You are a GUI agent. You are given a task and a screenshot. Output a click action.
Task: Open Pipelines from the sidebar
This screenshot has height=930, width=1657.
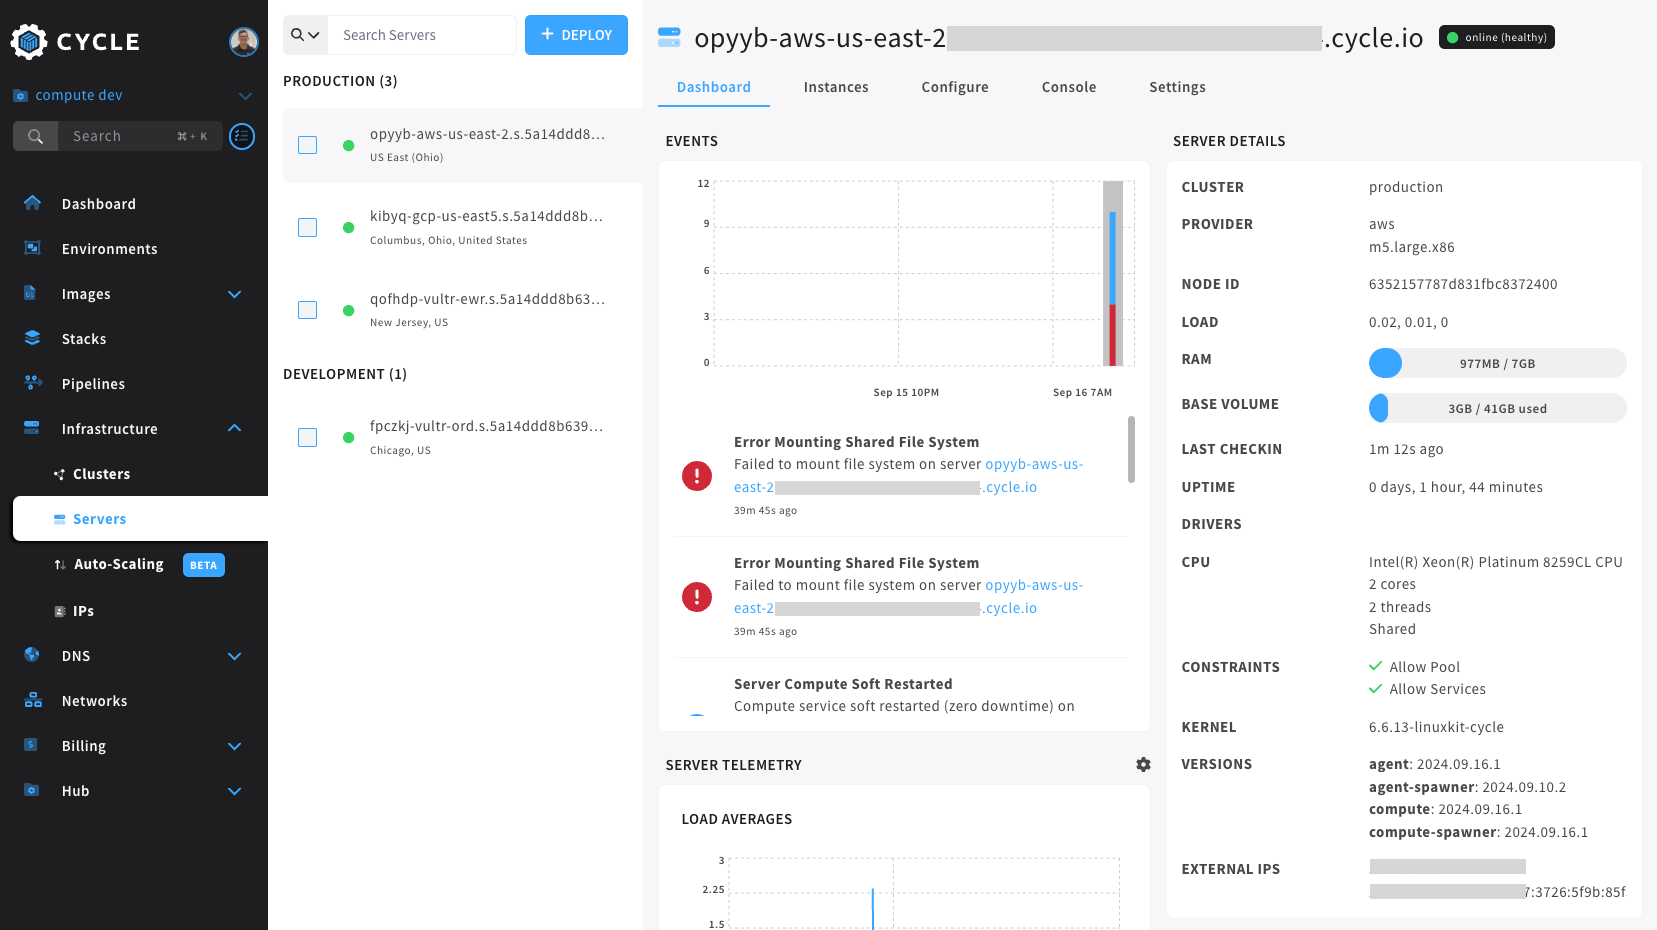(93, 384)
